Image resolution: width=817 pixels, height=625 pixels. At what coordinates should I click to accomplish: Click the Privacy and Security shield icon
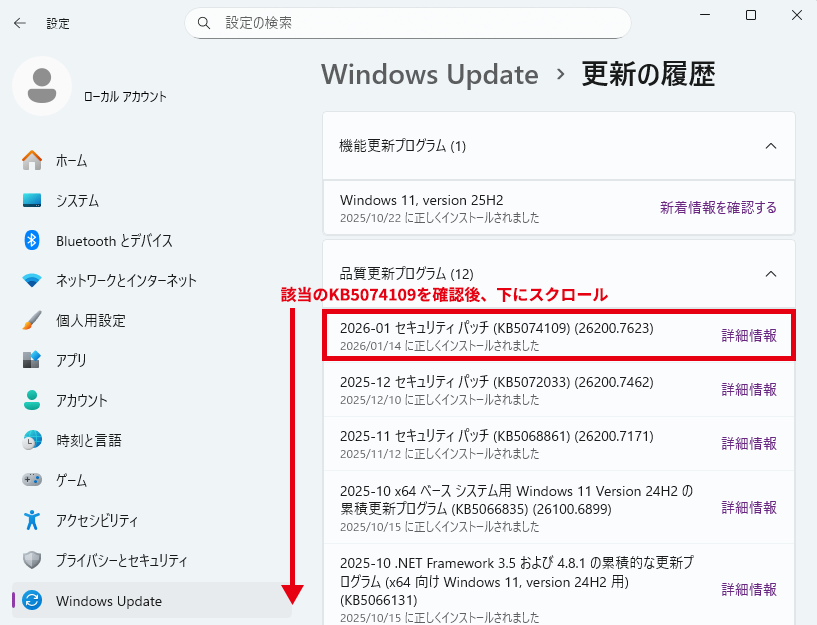click(x=32, y=560)
